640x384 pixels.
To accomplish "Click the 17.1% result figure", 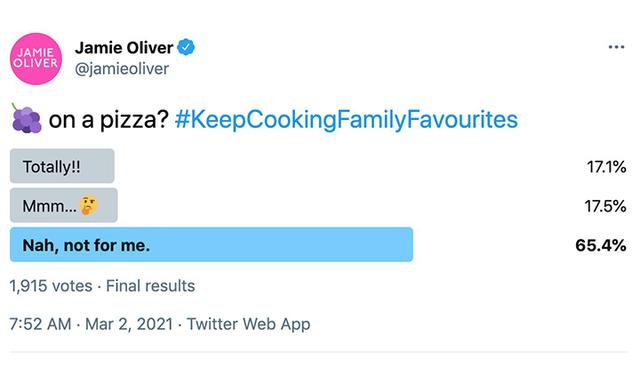I will (607, 167).
